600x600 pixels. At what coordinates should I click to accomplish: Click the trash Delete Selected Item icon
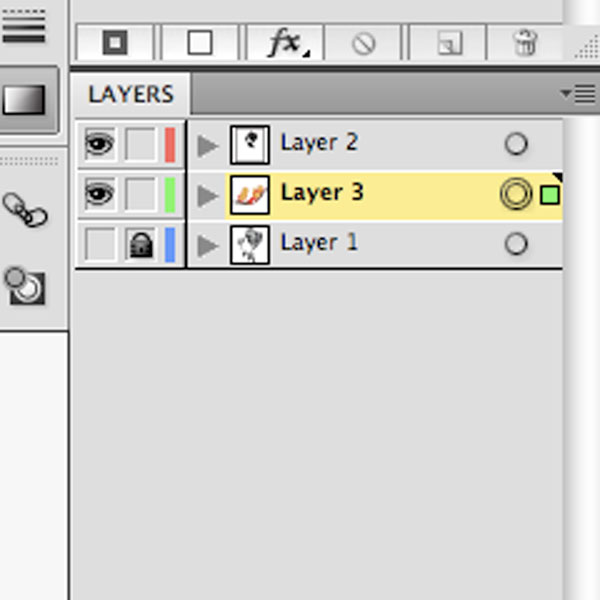[x=525, y=42]
